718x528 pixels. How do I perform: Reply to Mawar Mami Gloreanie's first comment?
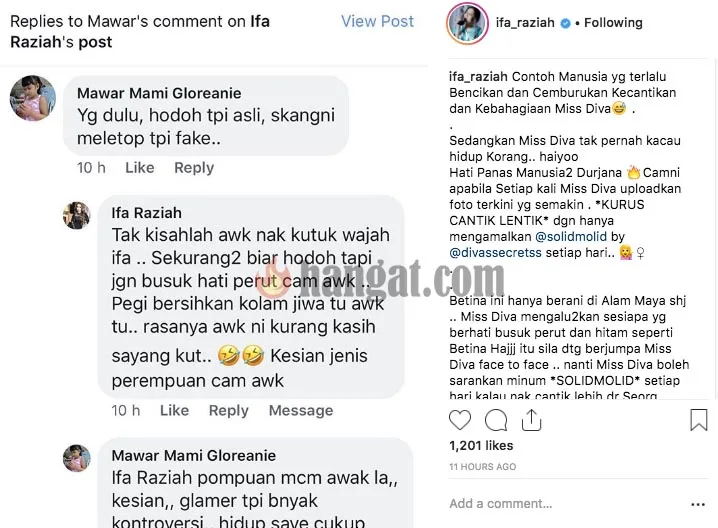194,168
